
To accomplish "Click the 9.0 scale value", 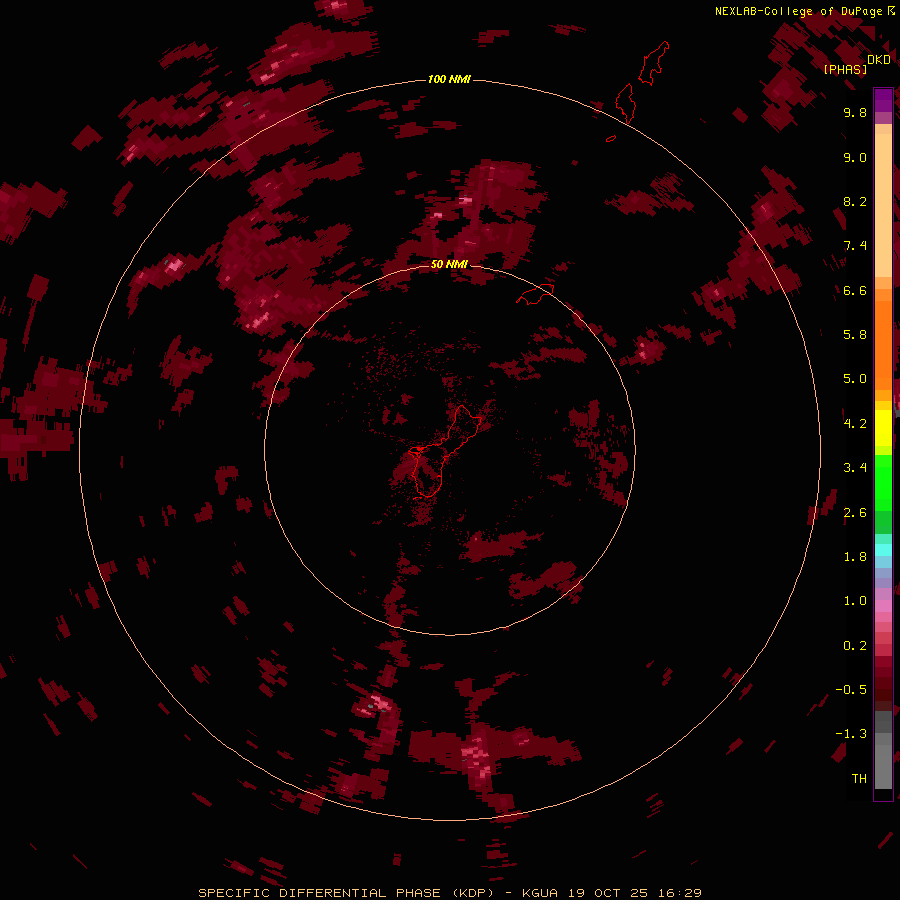I will (x=855, y=157).
